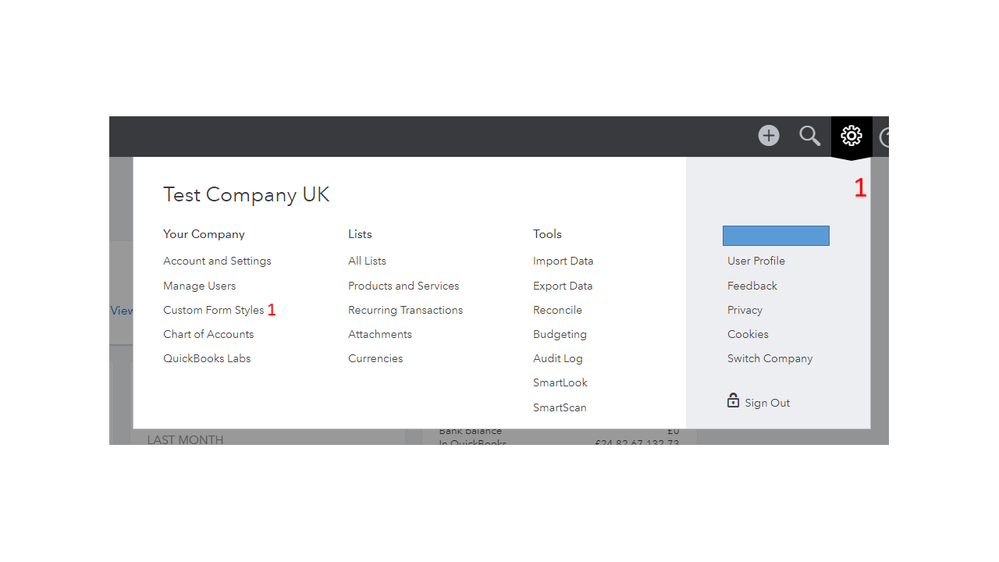This screenshot has height=562, width=999.
Task: Open the Privacy link
Action: (745, 310)
